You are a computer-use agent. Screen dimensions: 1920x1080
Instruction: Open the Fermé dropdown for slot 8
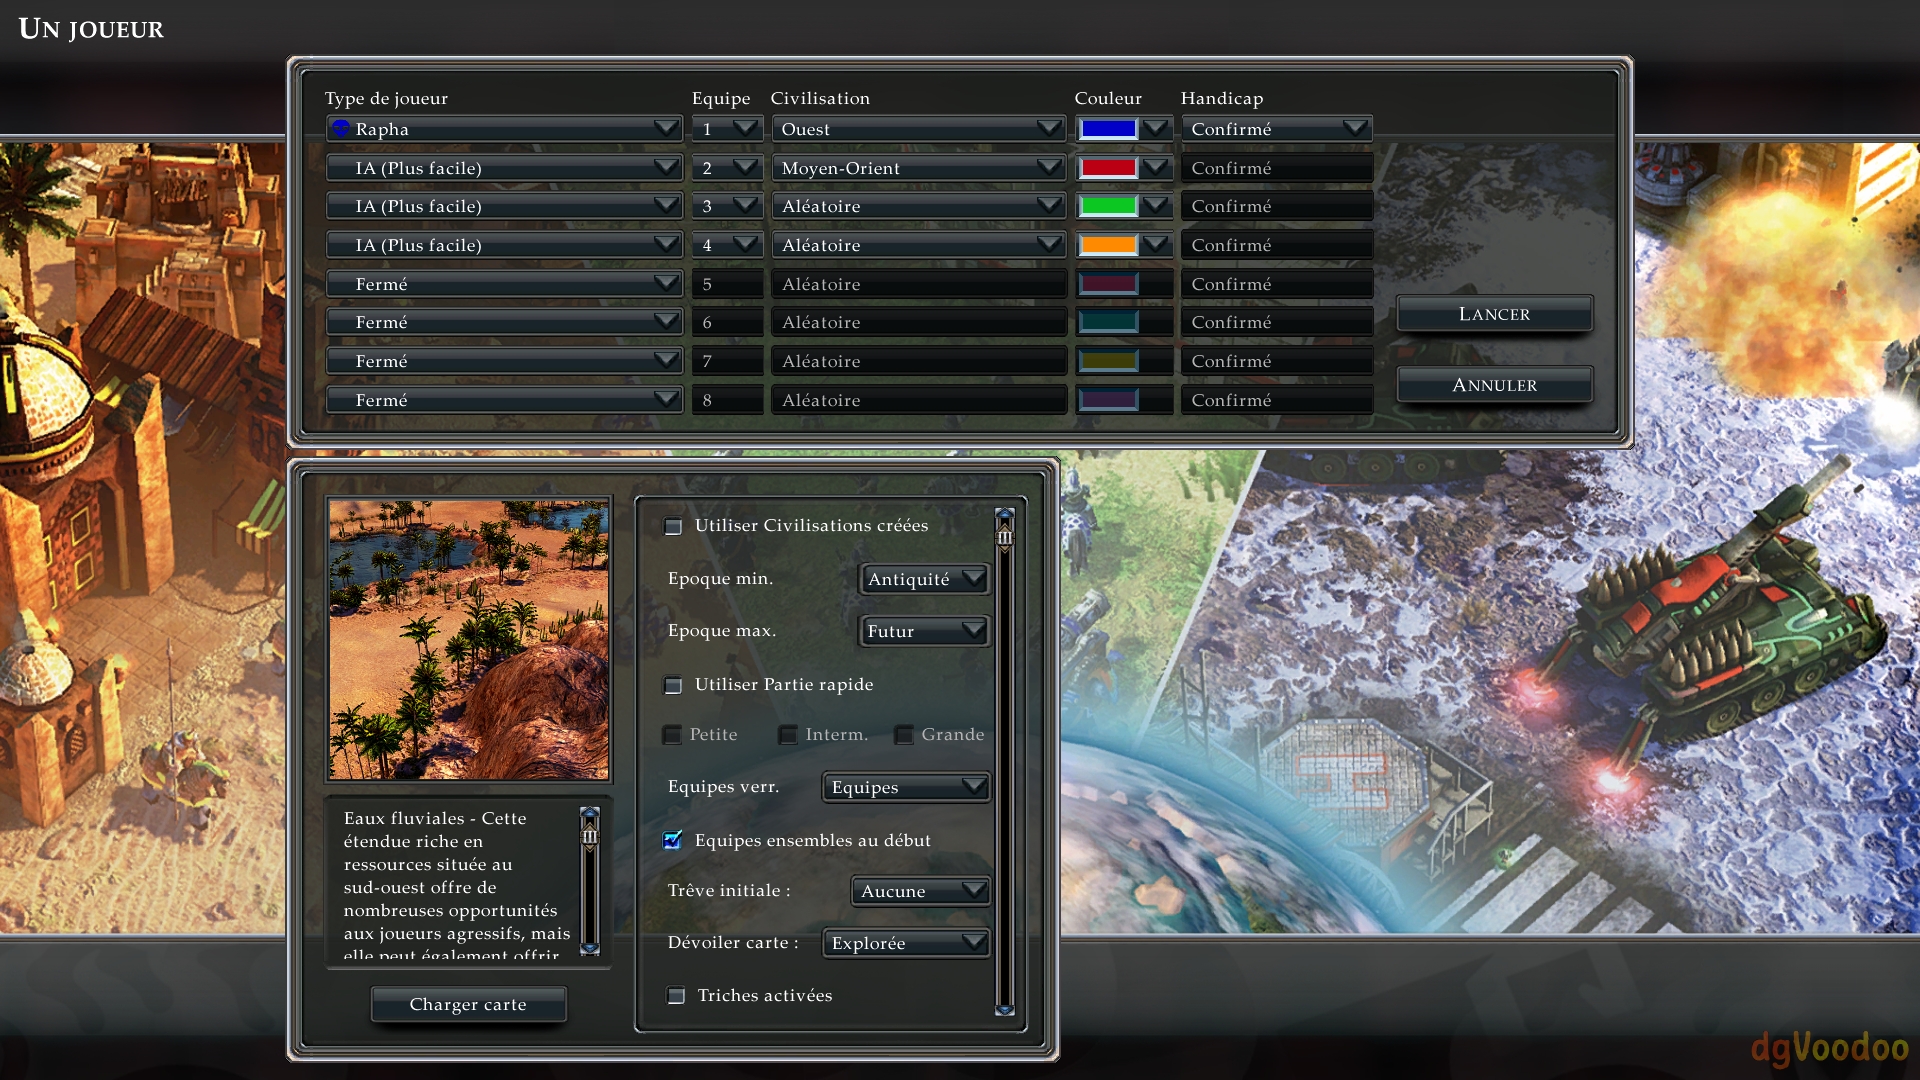coord(505,400)
